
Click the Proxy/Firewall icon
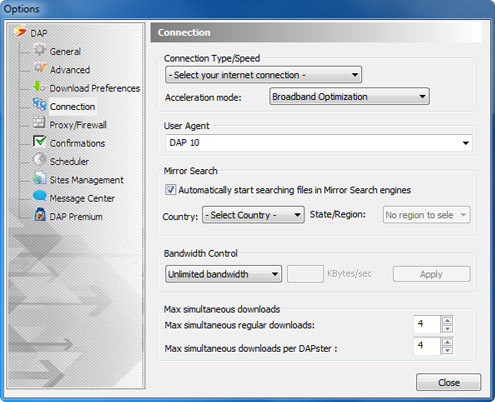click(39, 122)
